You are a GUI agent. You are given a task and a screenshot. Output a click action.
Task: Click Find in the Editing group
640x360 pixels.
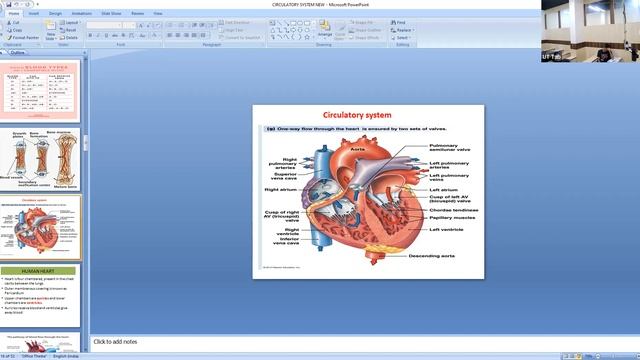tap(398, 23)
